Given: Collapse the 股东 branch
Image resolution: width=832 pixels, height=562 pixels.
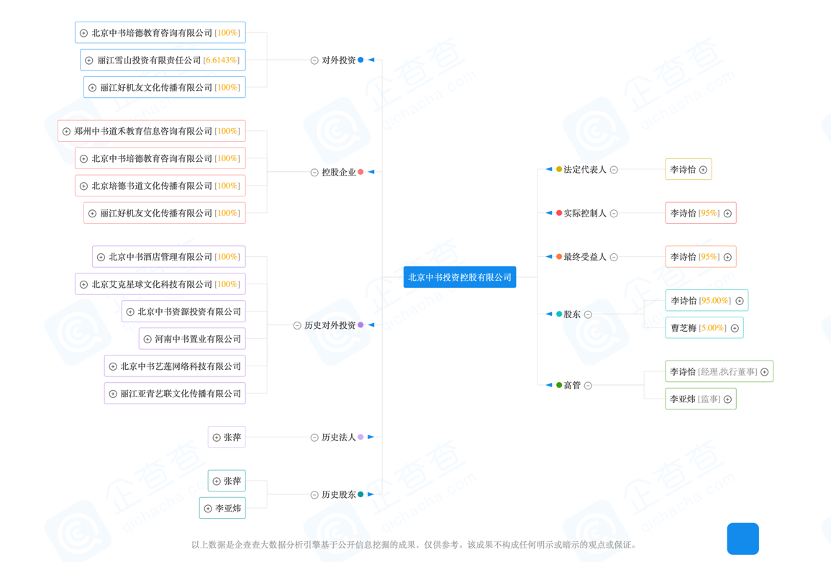Looking at the screenshot, I should point(588,314).
